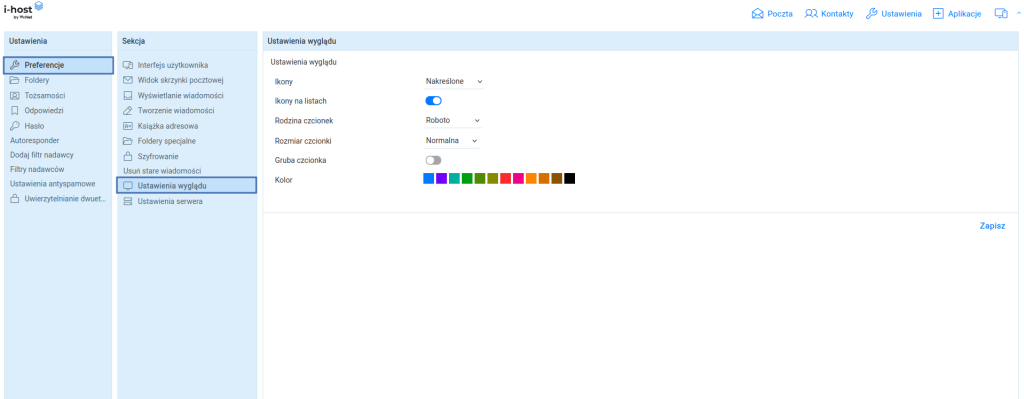1024x399 pixels.
Task: Open Usuń stare wiadomości section
Action: [162, 170]
